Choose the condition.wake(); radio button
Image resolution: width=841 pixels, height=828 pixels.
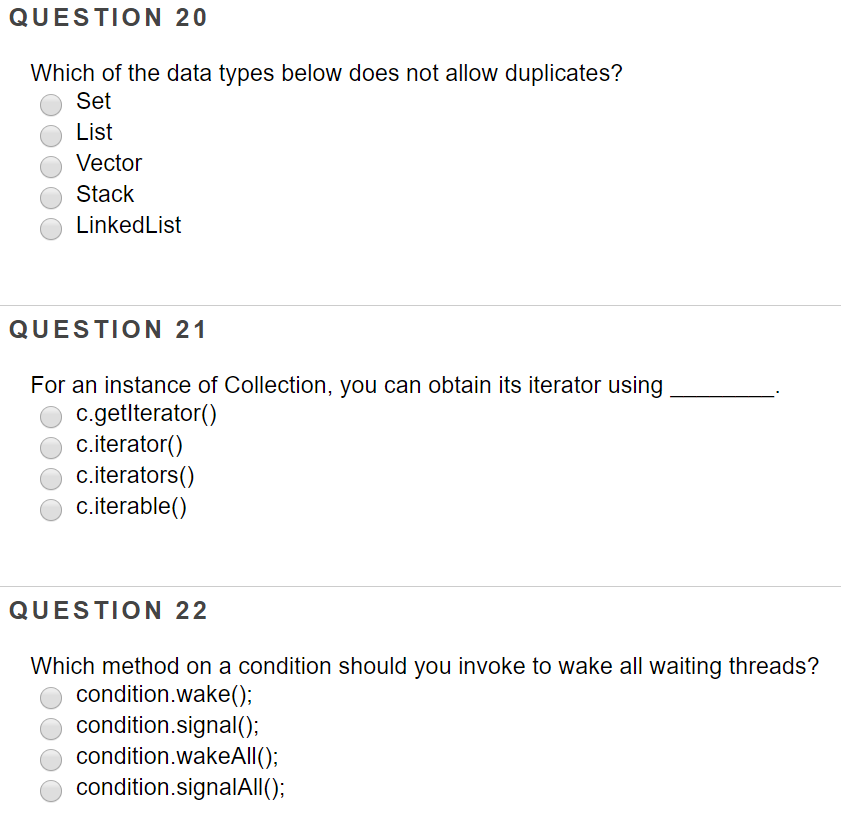tap(51, 697)
